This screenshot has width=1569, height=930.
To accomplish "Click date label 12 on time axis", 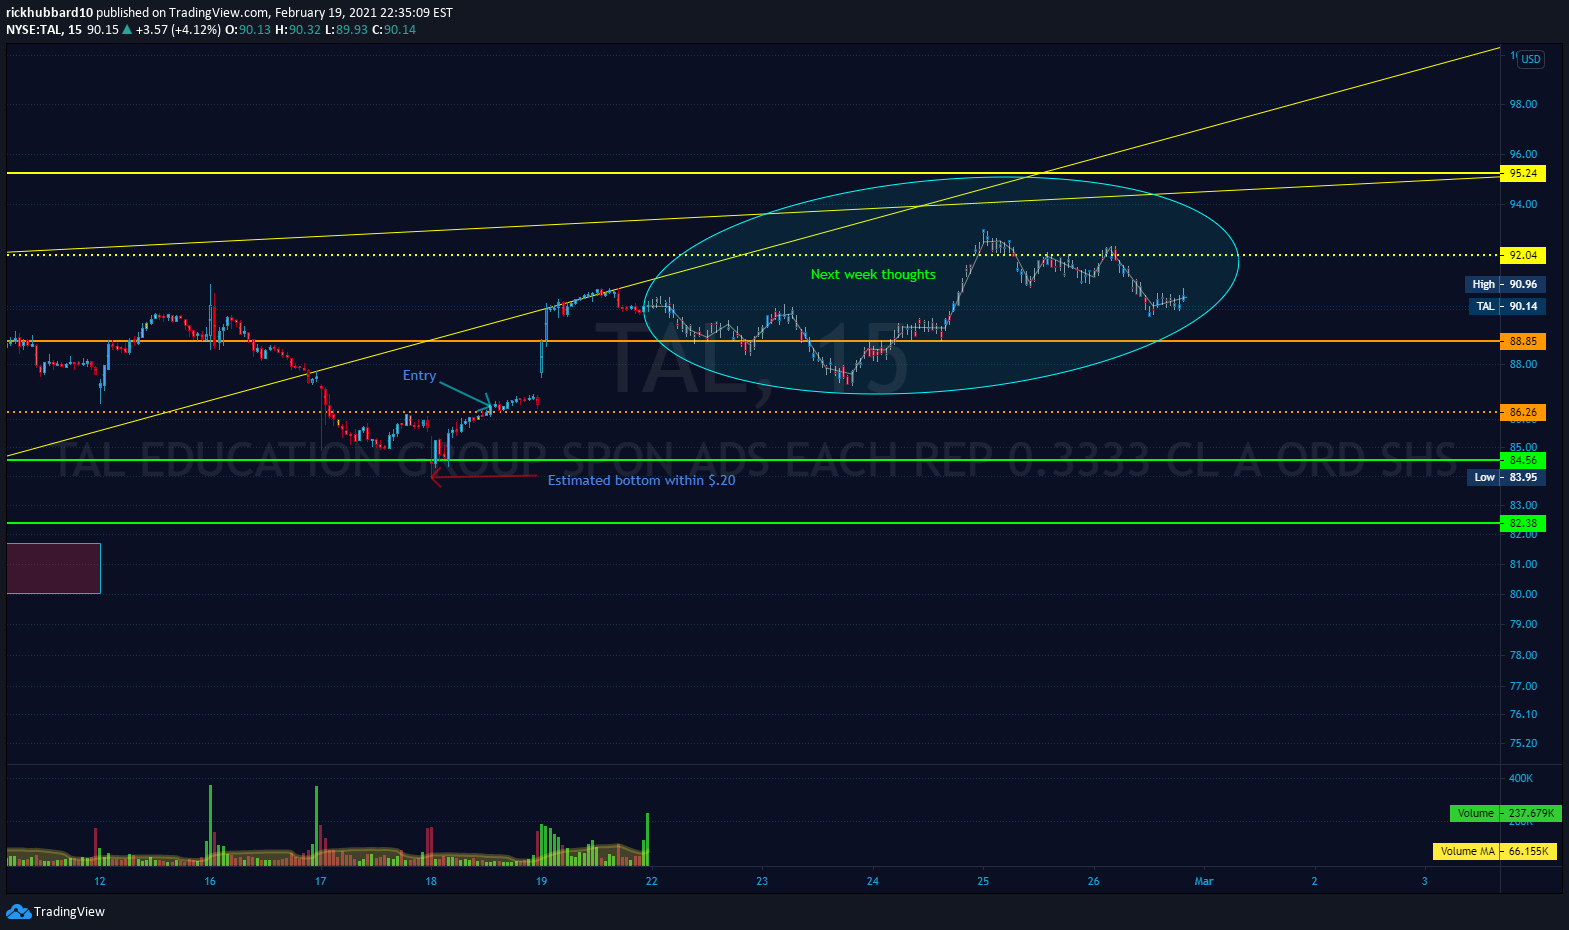I will click(x=100, y=881).
